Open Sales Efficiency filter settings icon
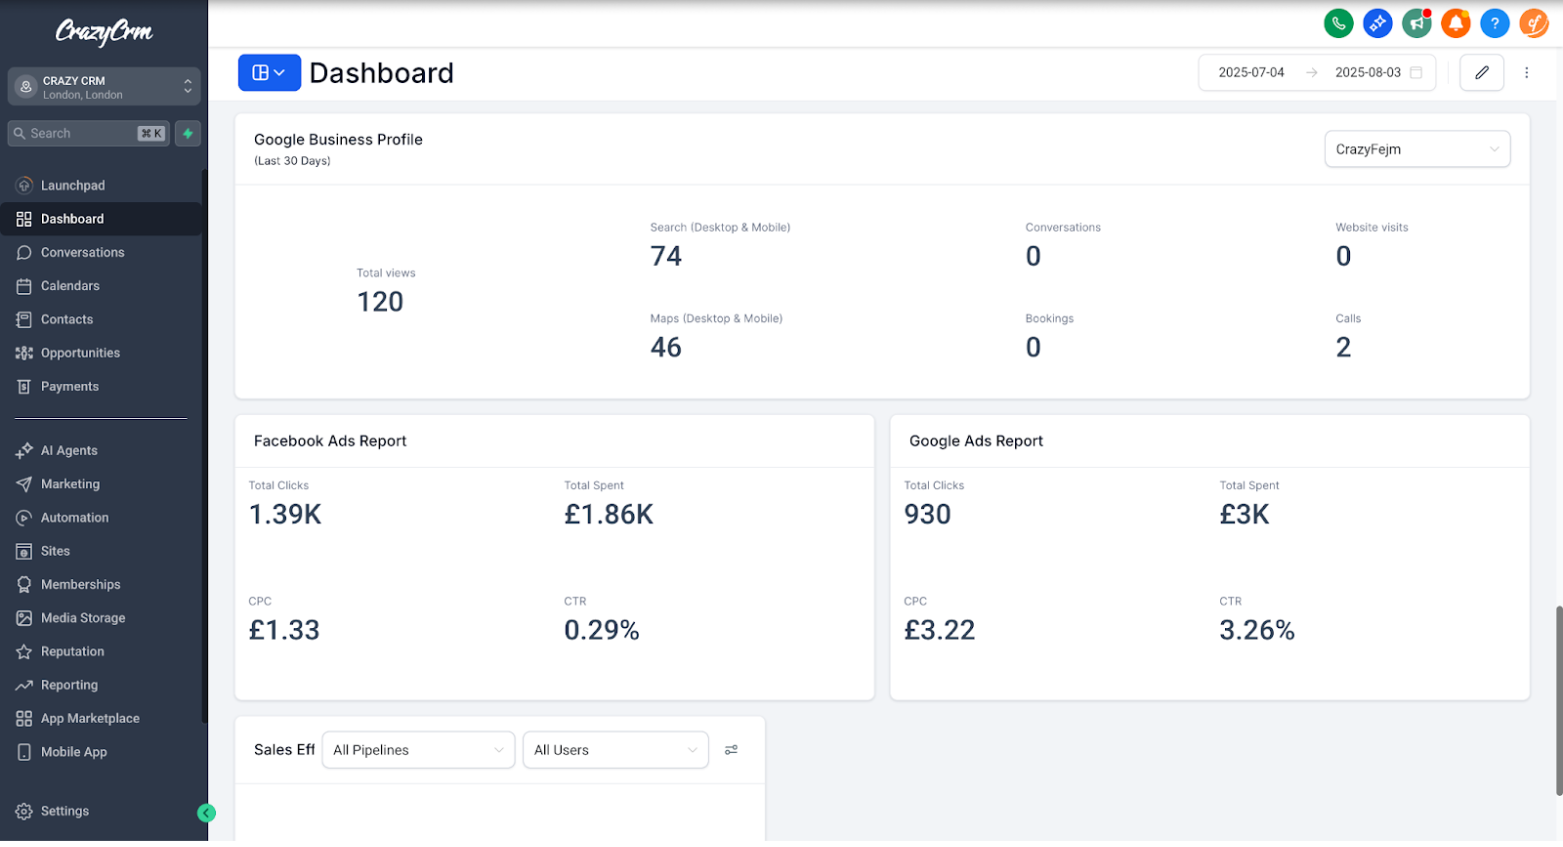1563x847 pixels. coord(731,750)
